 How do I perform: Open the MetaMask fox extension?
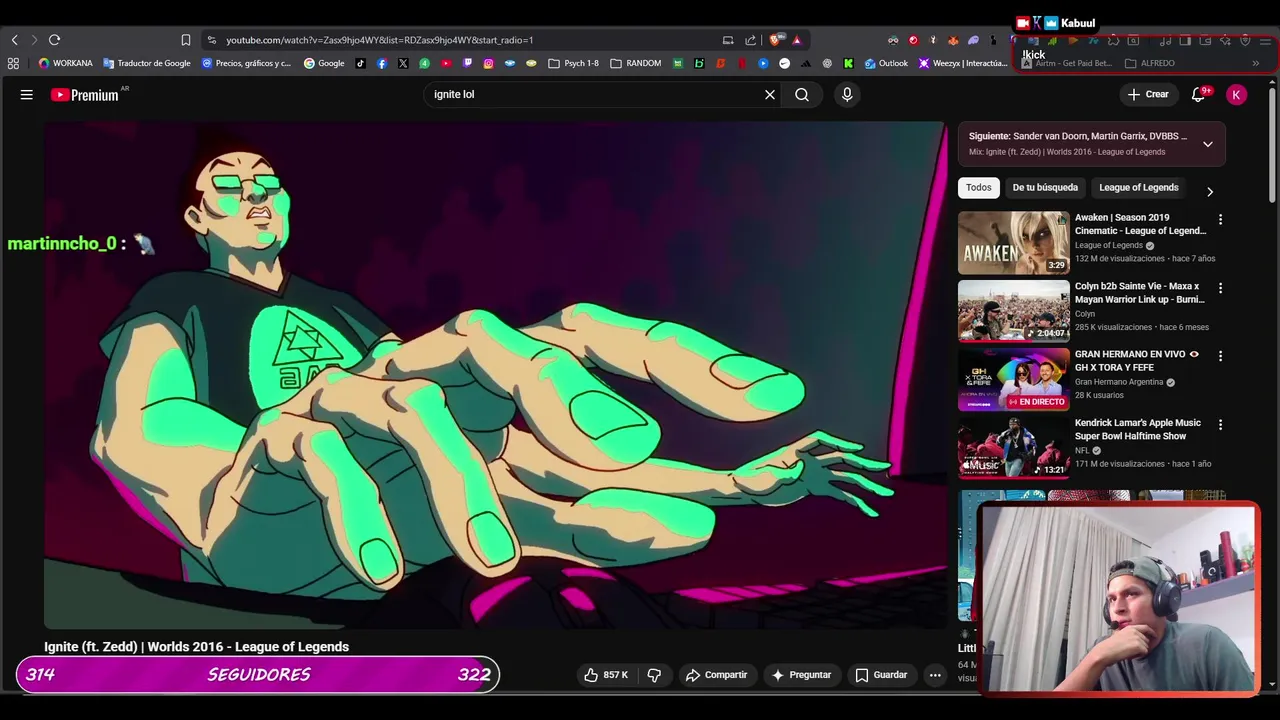pyautogui.click(x=953, y=40)
